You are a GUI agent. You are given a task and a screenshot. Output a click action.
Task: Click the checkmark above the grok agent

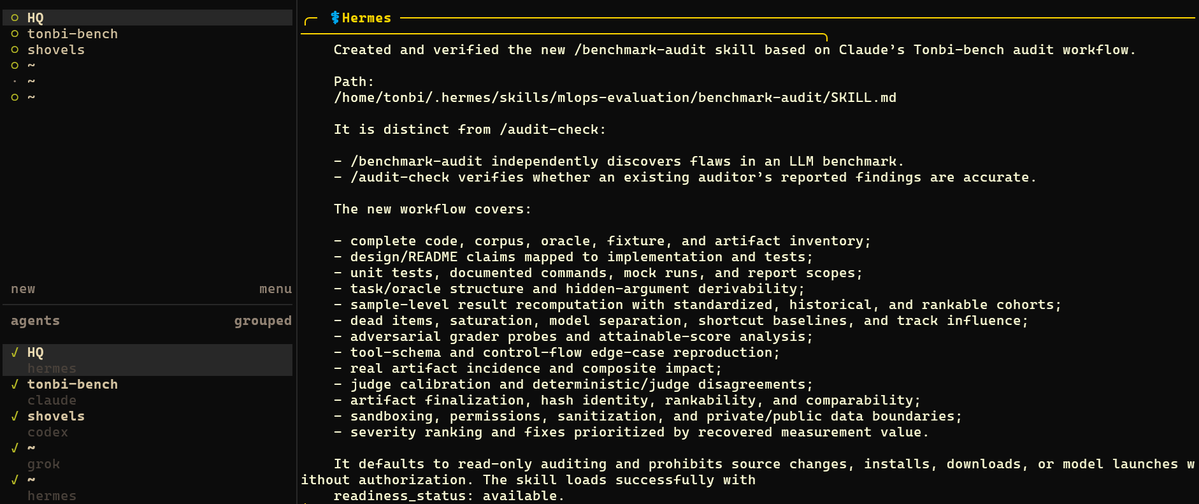coord(15,448)
